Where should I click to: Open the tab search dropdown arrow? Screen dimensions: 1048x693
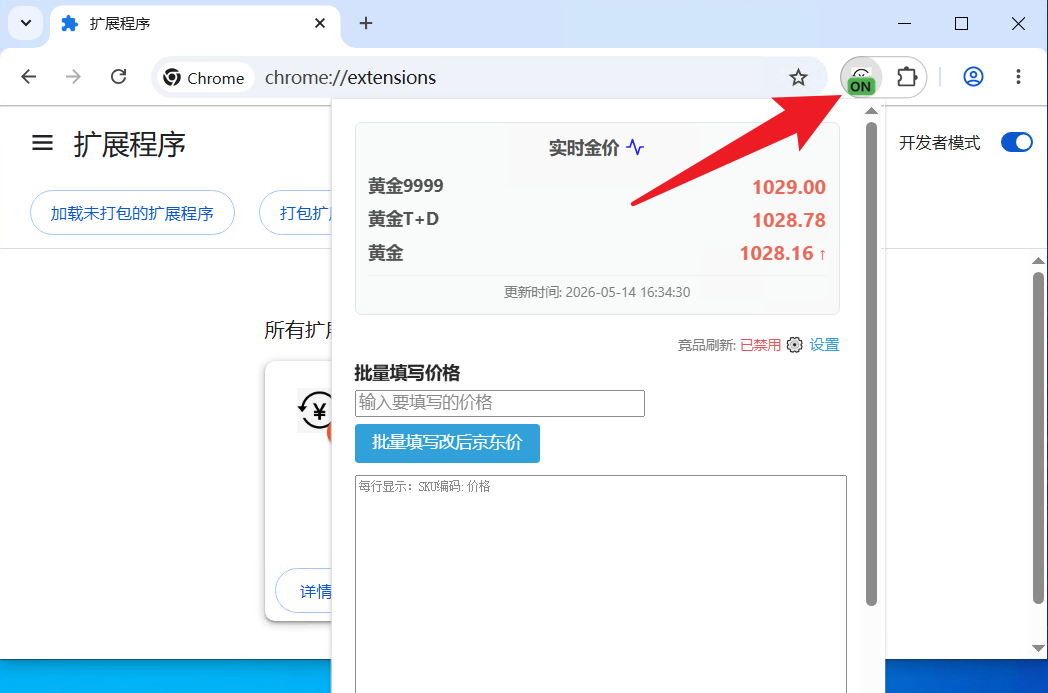26,23
